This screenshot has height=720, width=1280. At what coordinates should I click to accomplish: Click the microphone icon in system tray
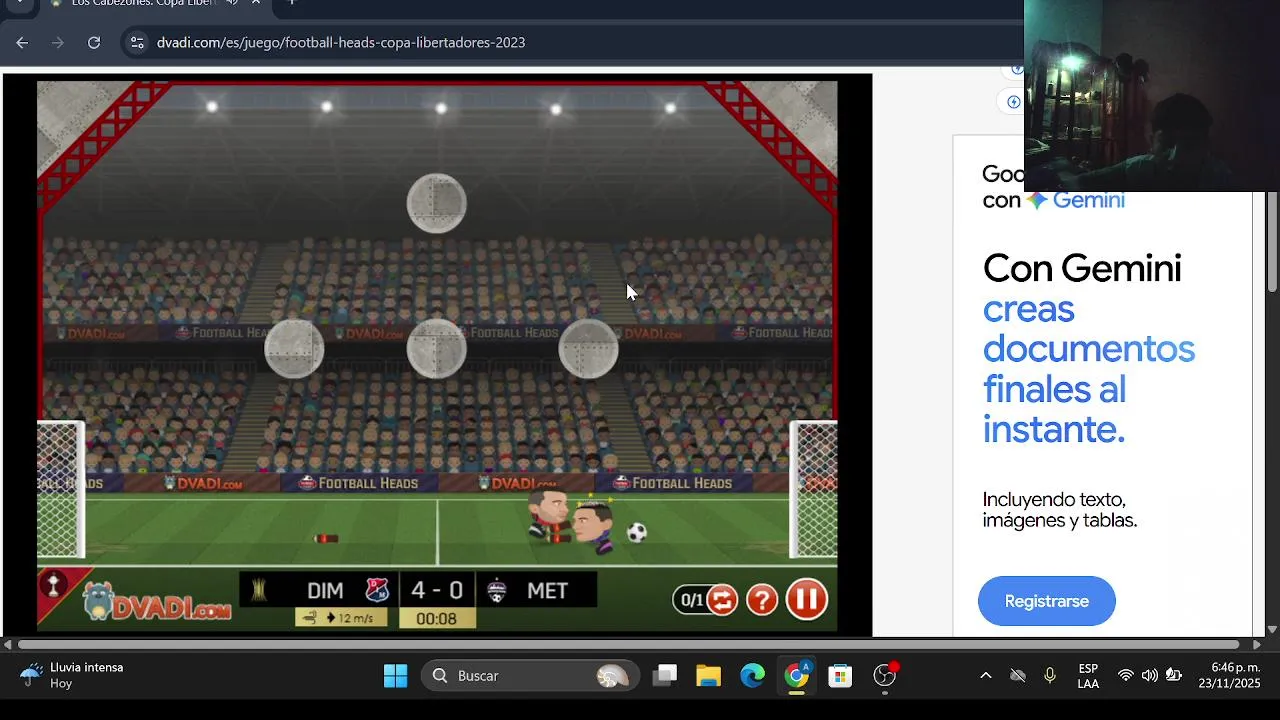point(1050,676)
